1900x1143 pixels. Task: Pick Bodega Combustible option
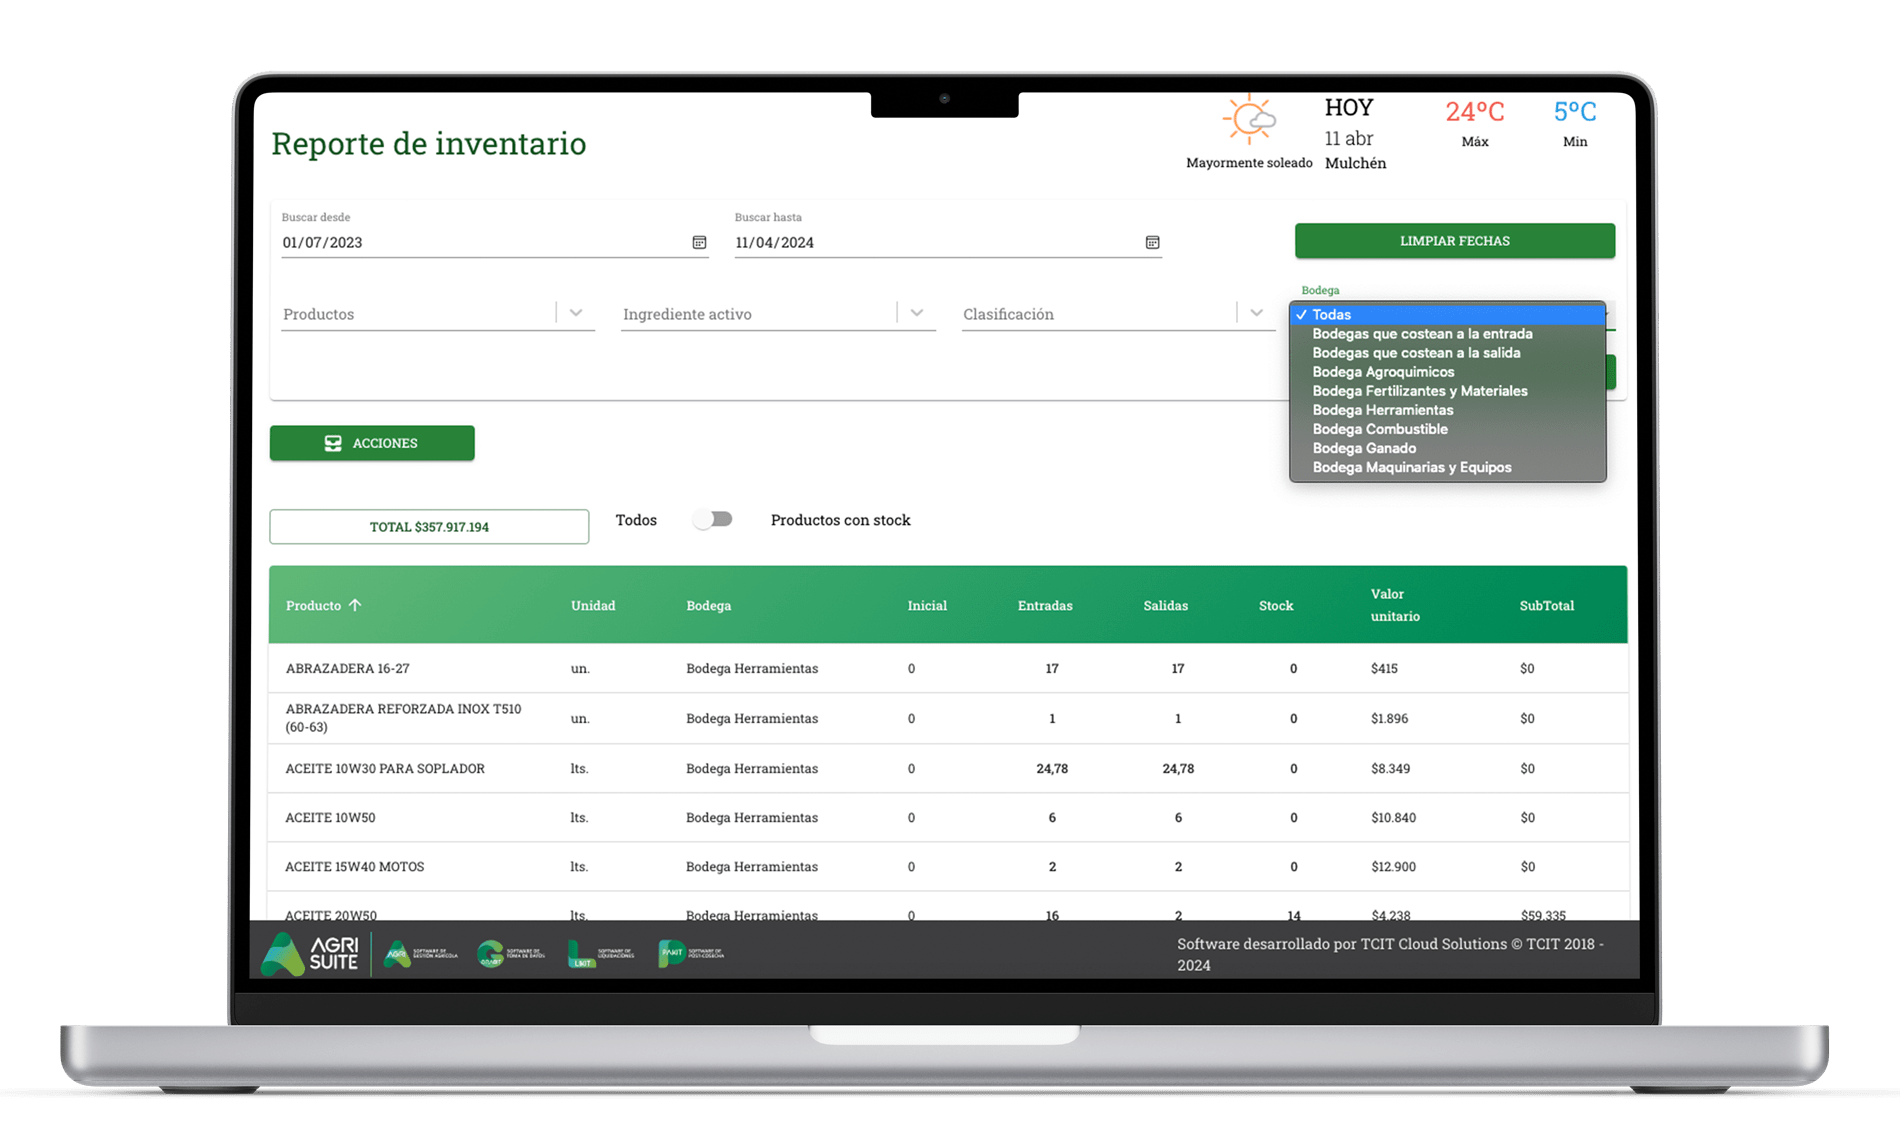click(x=1448, y=429)
